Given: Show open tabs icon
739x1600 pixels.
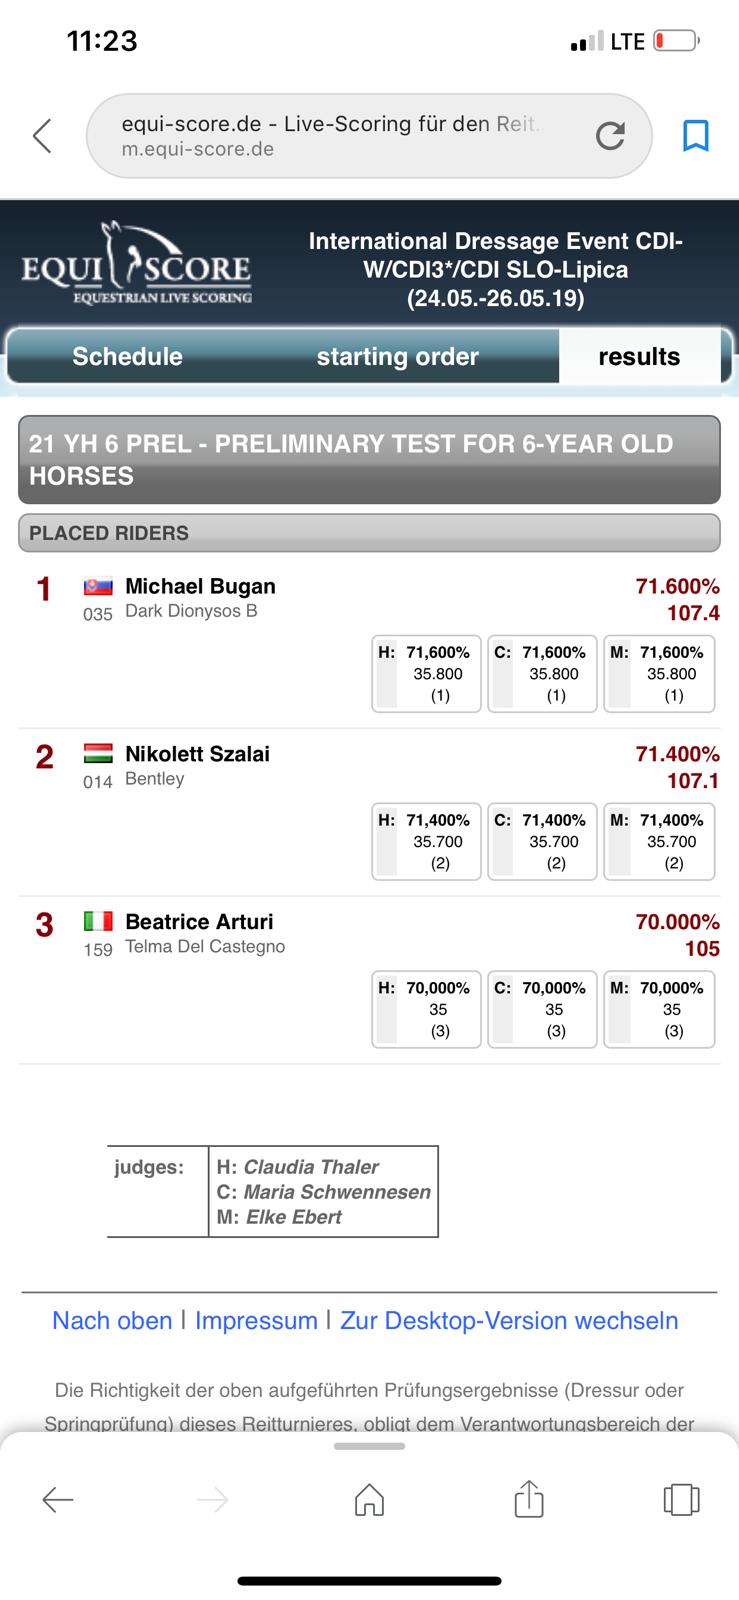Looking at the screenshot, I should 681,1499.
